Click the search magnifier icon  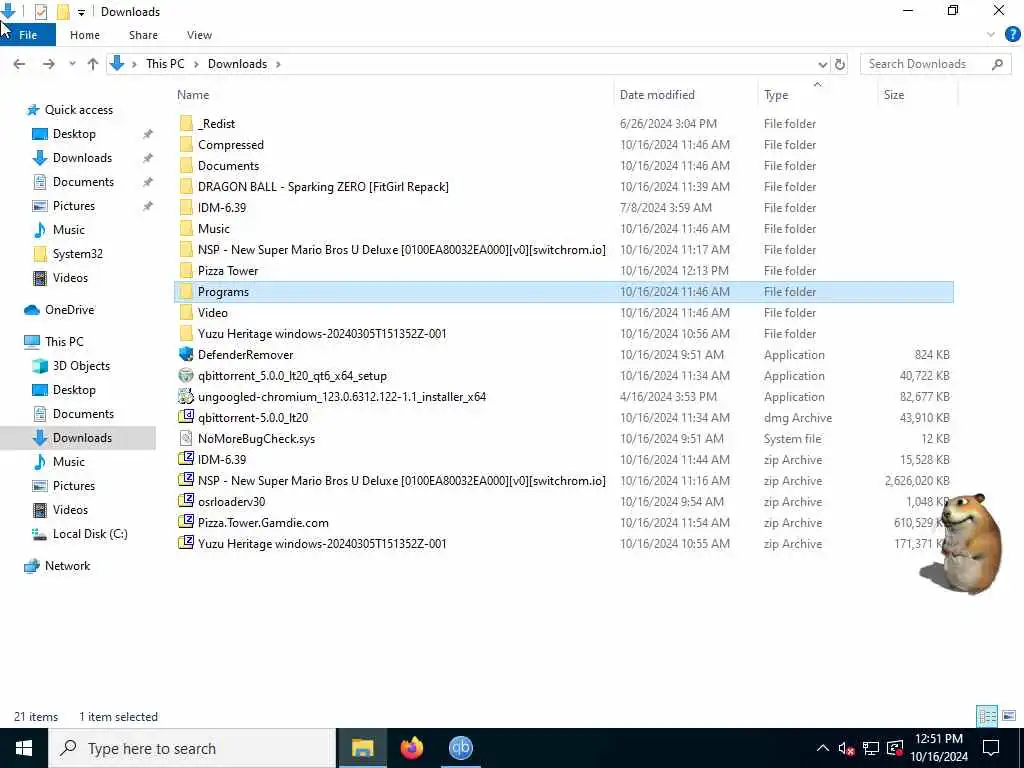[x=997, y=64]
